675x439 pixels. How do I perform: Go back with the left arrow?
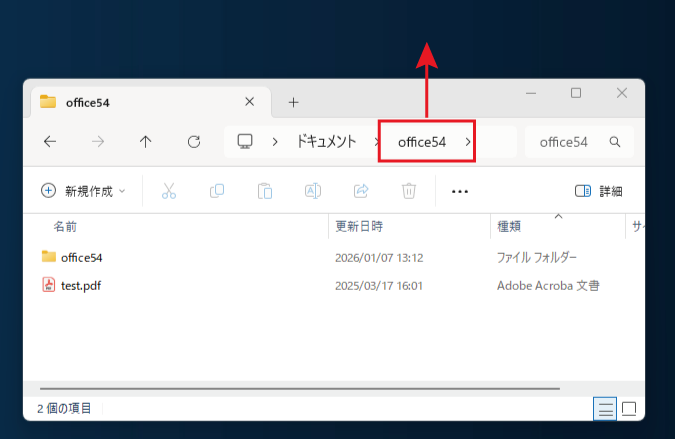click(50, 142)
